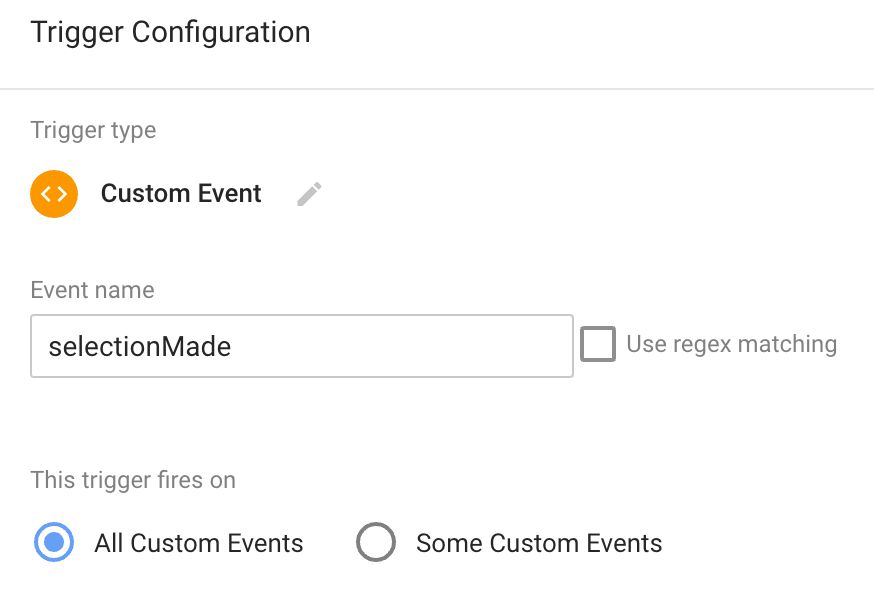Click the pencil edit icon beside Custom Event

point(309,194)
